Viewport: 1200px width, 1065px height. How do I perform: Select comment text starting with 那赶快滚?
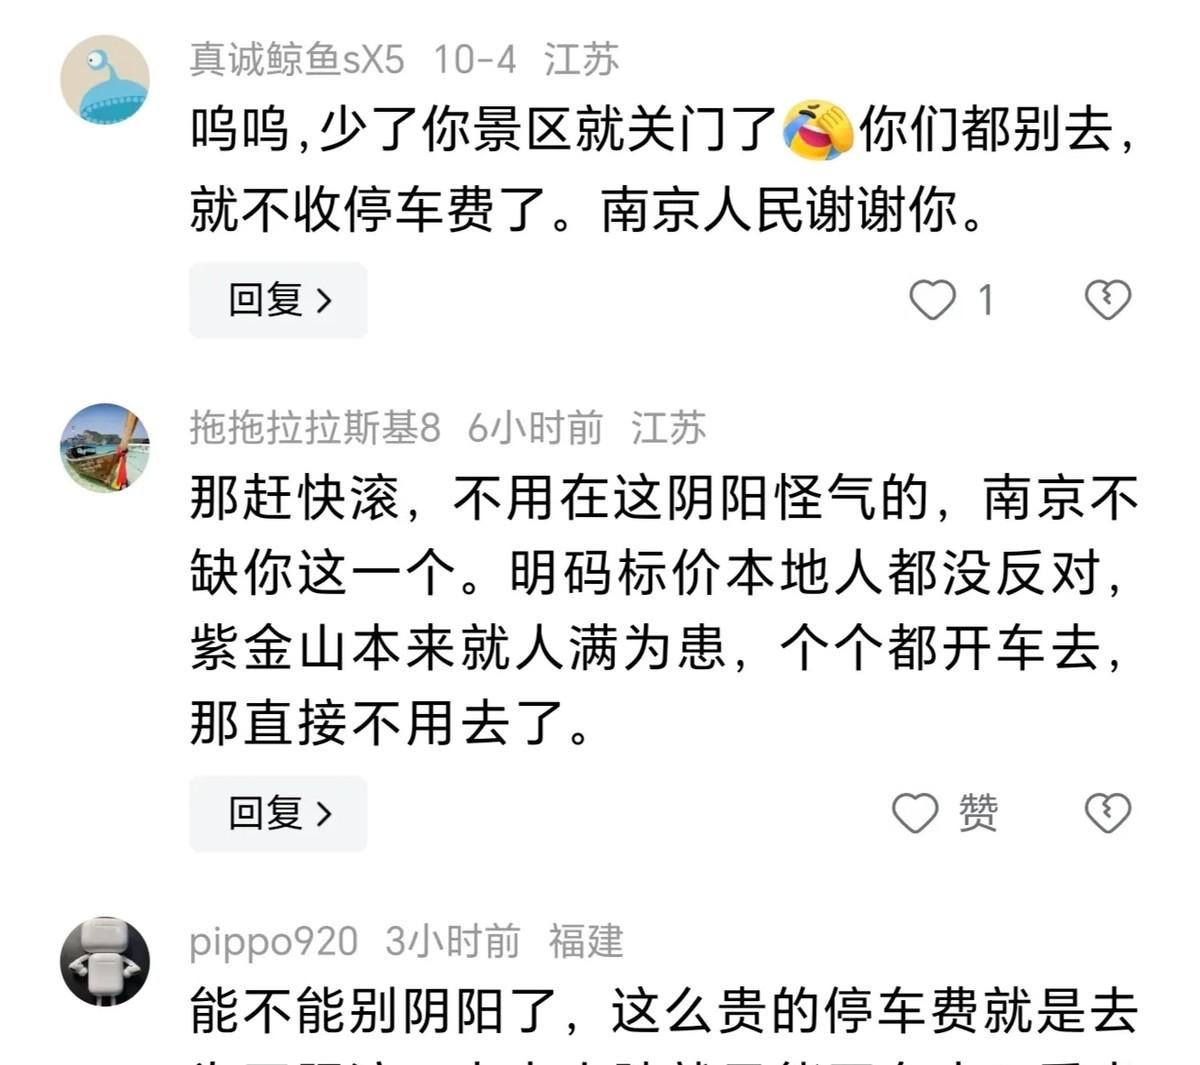[x=663, y=611]
